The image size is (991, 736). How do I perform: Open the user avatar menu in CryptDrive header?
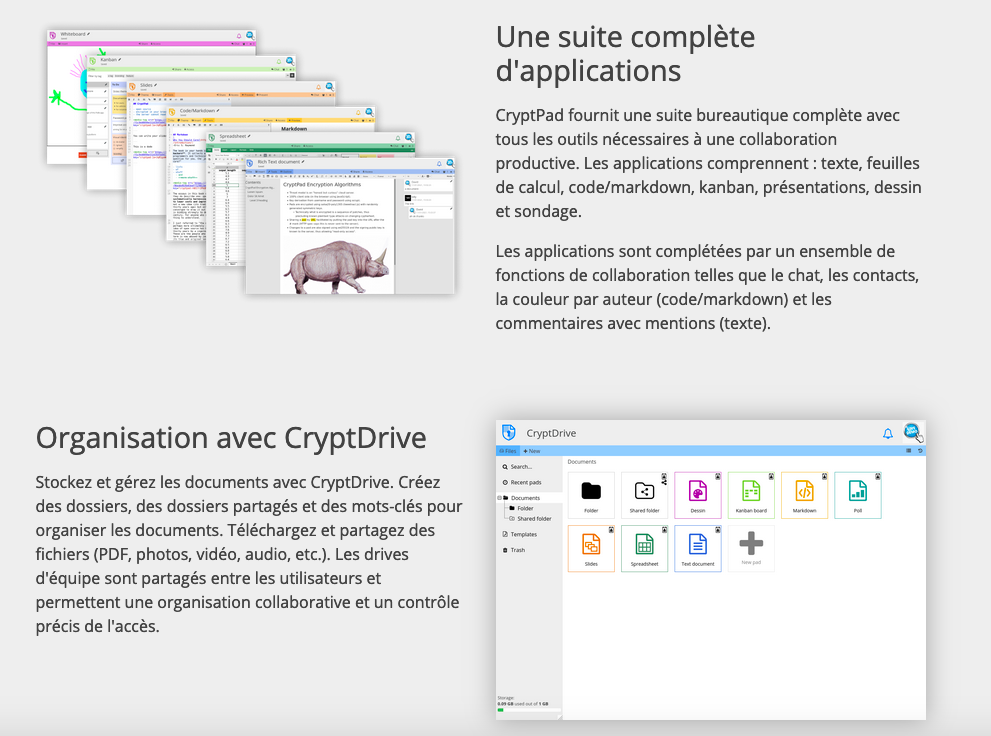coord(911,432)
